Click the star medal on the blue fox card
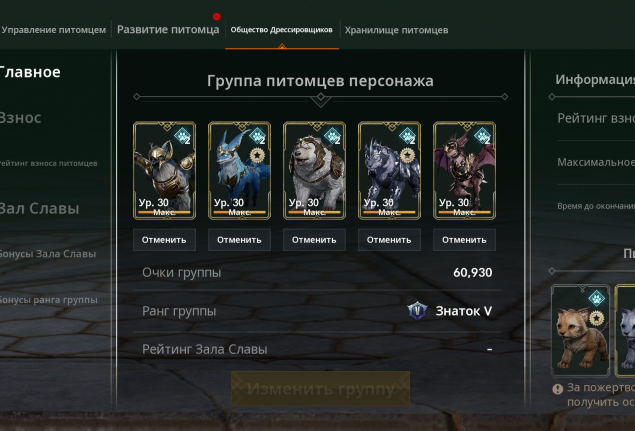Image resolution: width=635 pixels, height=431 pixels. click(x=257, y=155)
